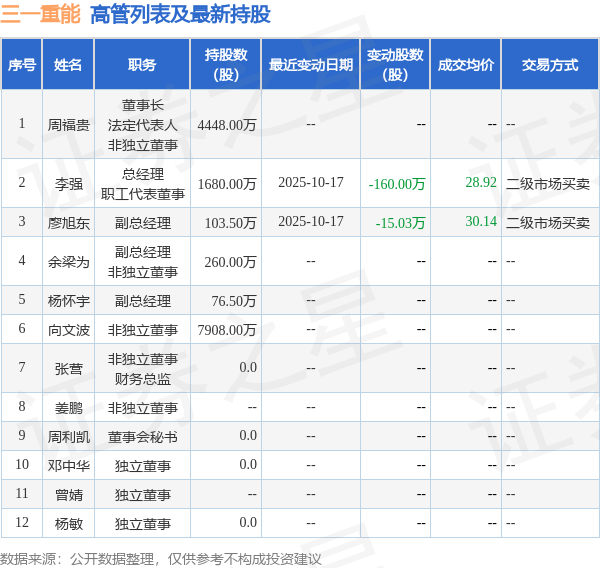Click the 交易方式 column header
The width and height of the screenshot is (600, 568).
pyautogui.click(x=549, y=65)
